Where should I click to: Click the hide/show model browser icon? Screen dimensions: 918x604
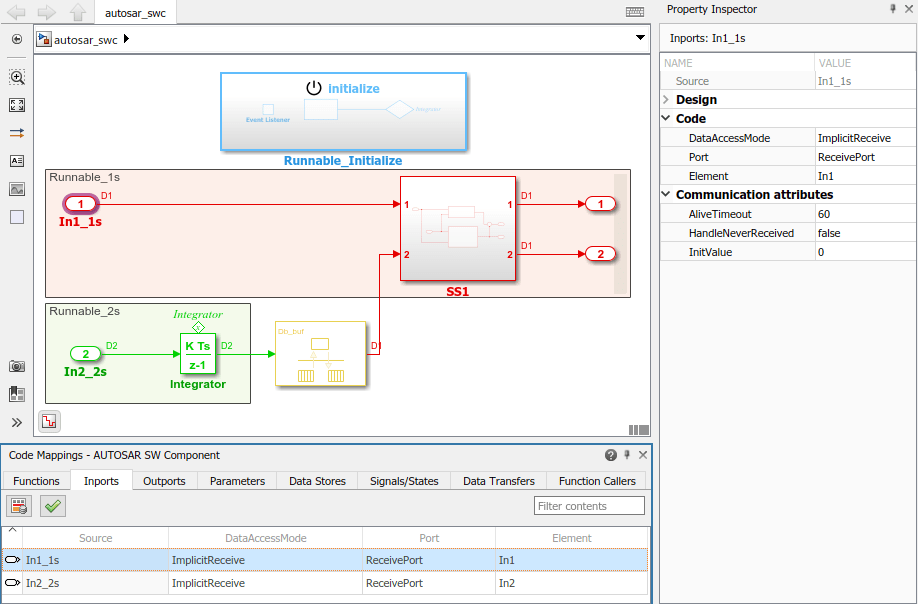click(x=17, y=39)
